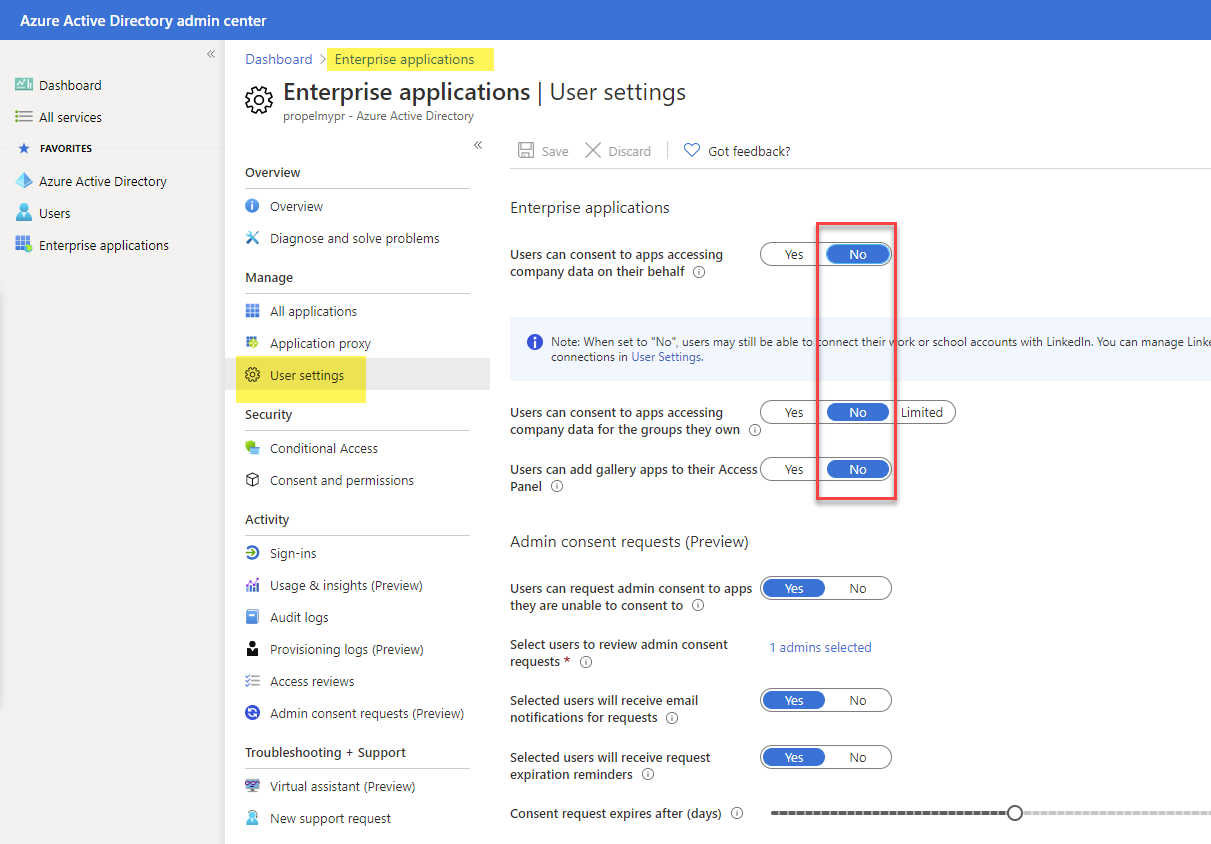The image size is (1211, 844).
Task: Click the All applications grid icon
Action: 252,311
